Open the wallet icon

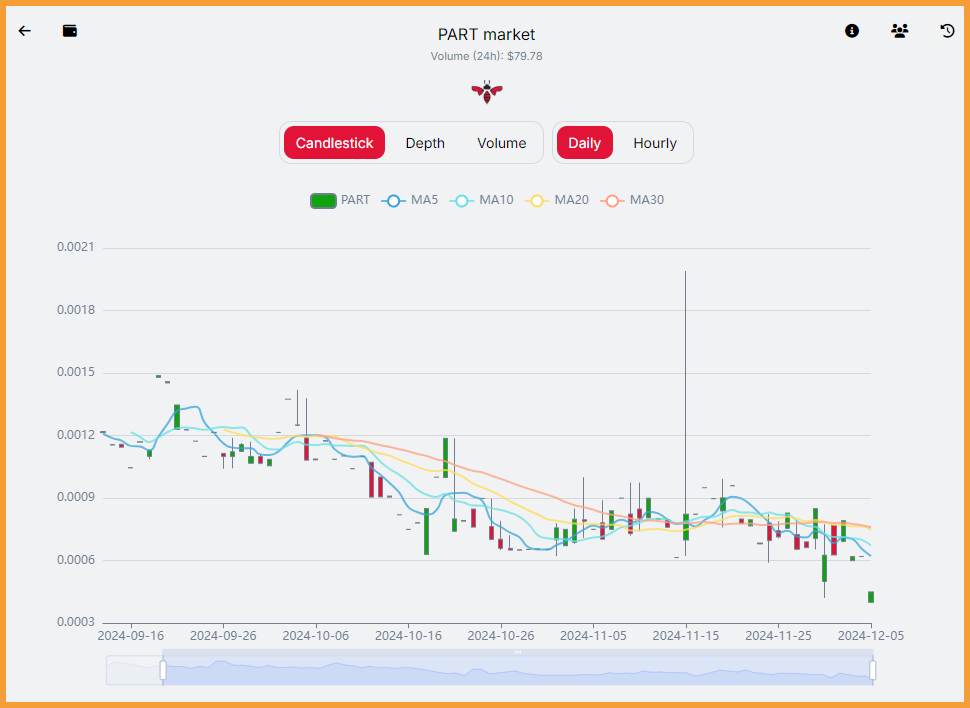(70, 31)
